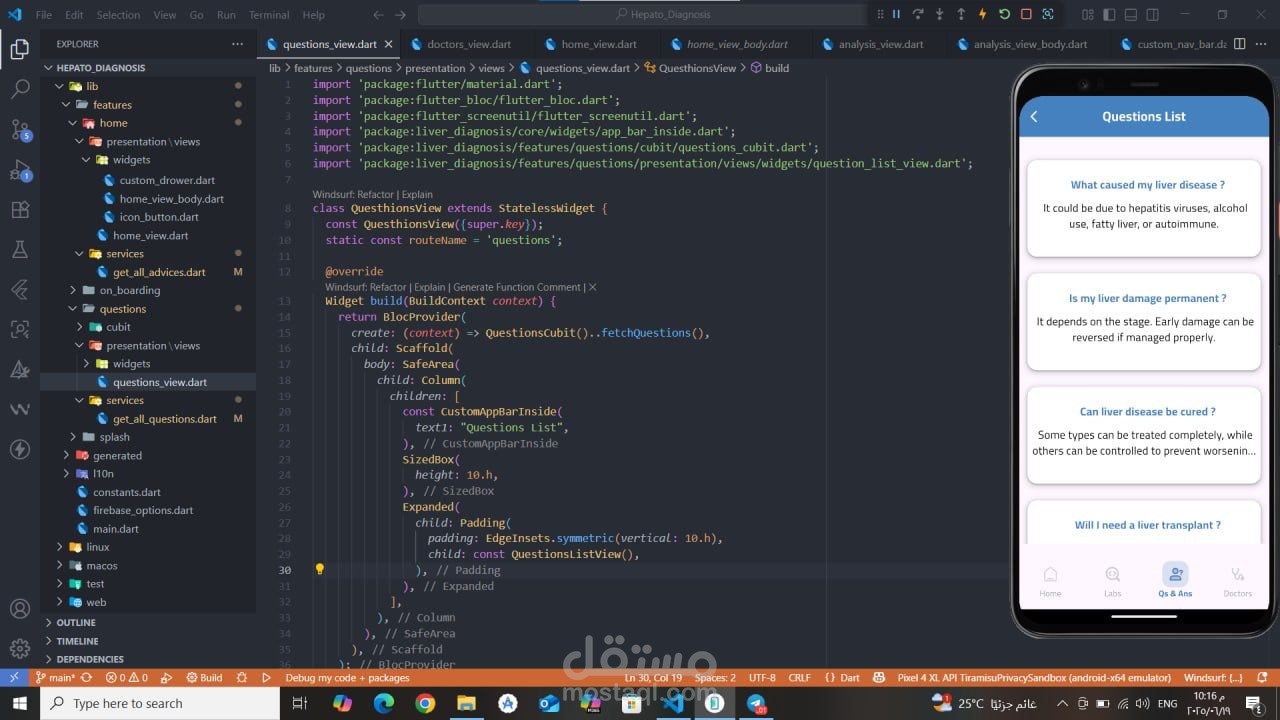Tap back arrow in emulator Questions List
The width and height of the screenshot is (1280, 720).
tap(1034, 116)
